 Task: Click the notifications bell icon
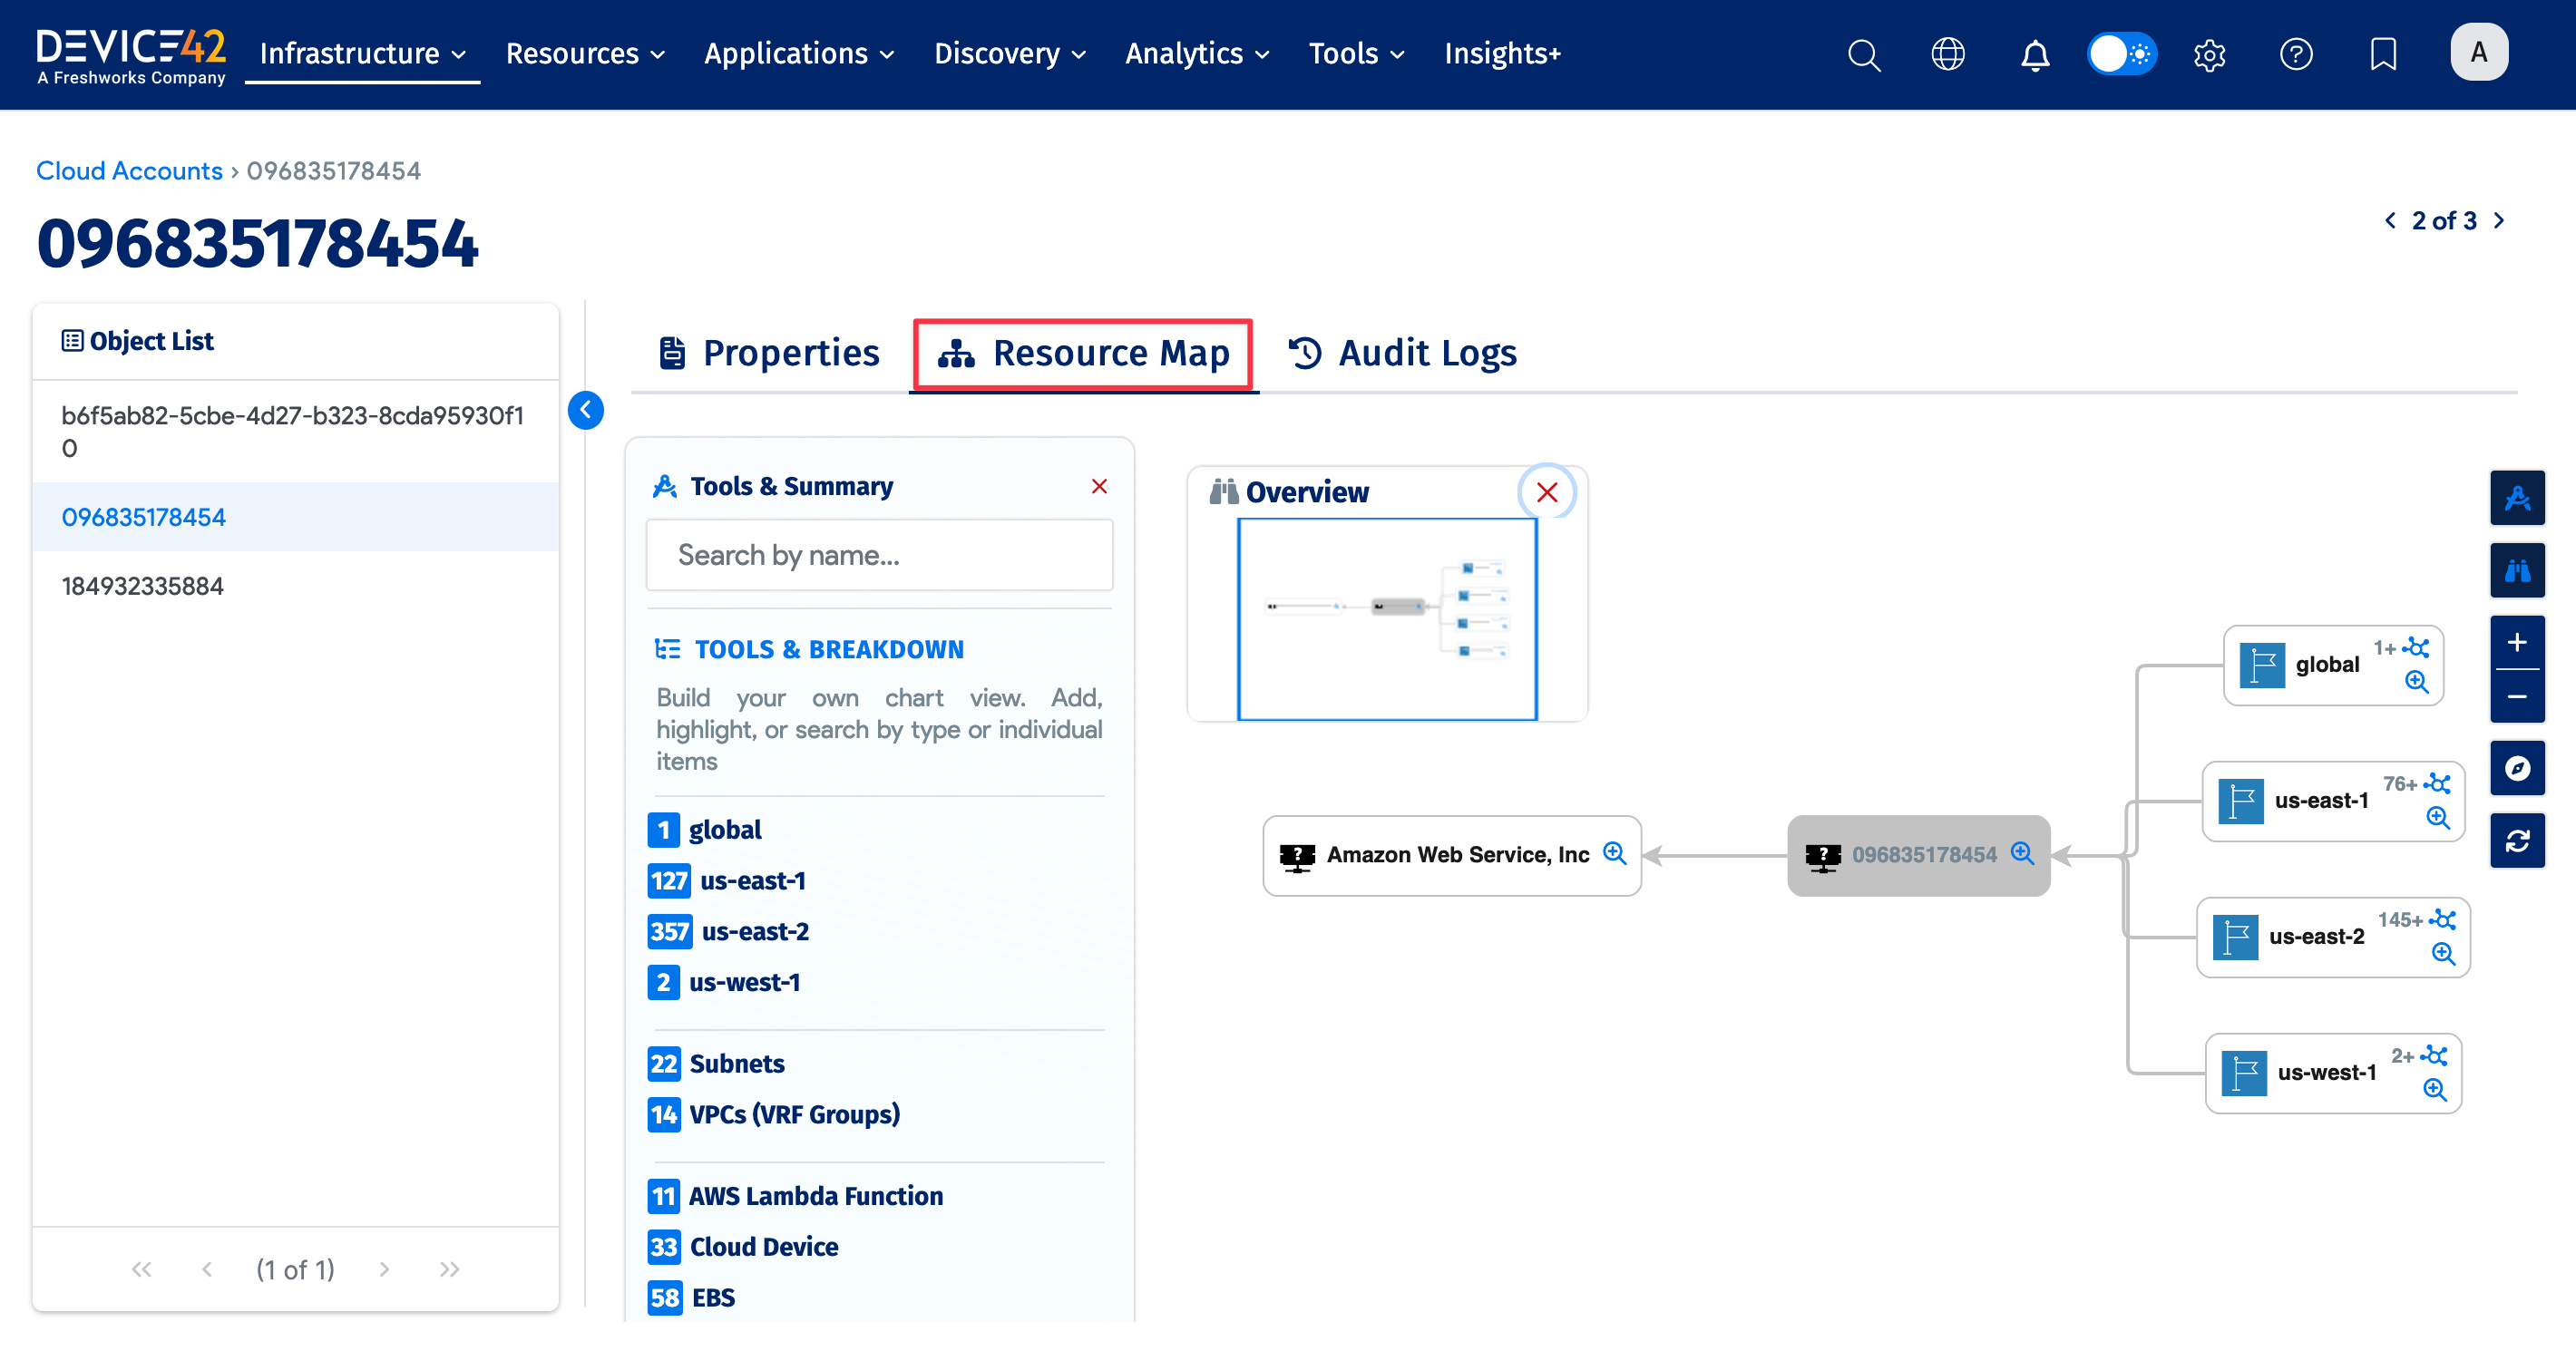point(2034,54)
